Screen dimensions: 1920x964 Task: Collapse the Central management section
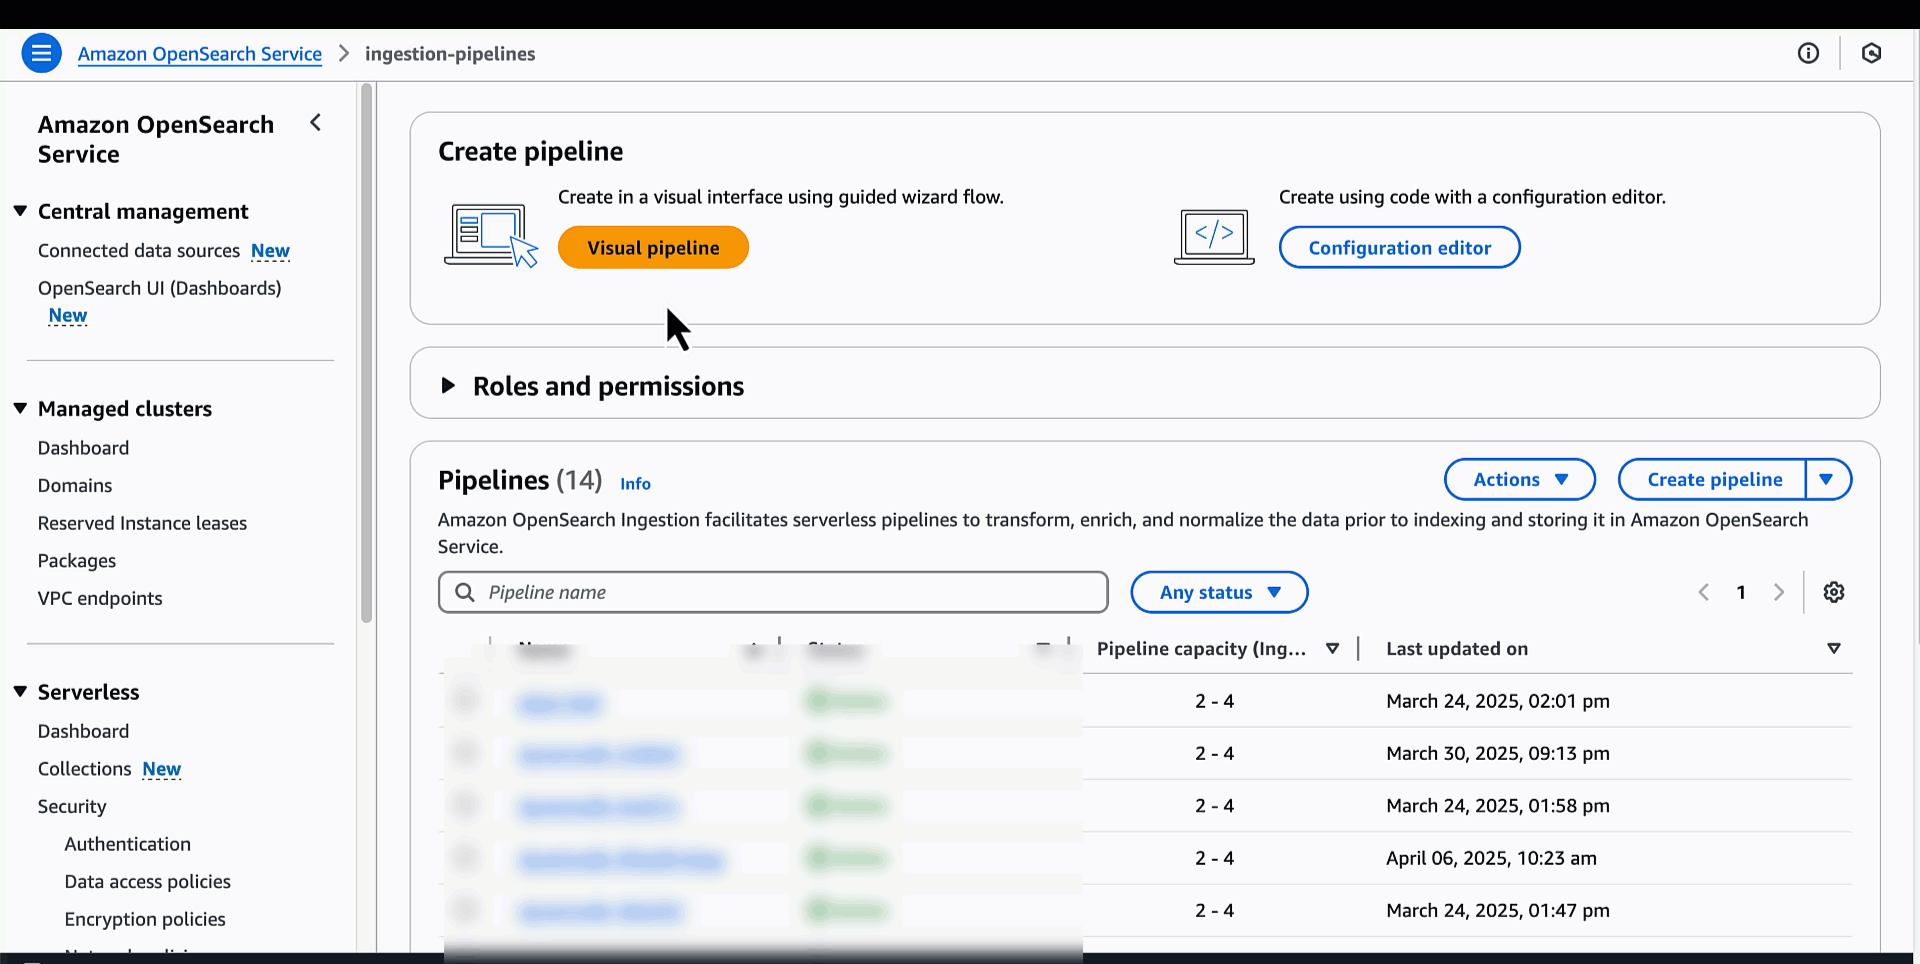tap(20, 211)
